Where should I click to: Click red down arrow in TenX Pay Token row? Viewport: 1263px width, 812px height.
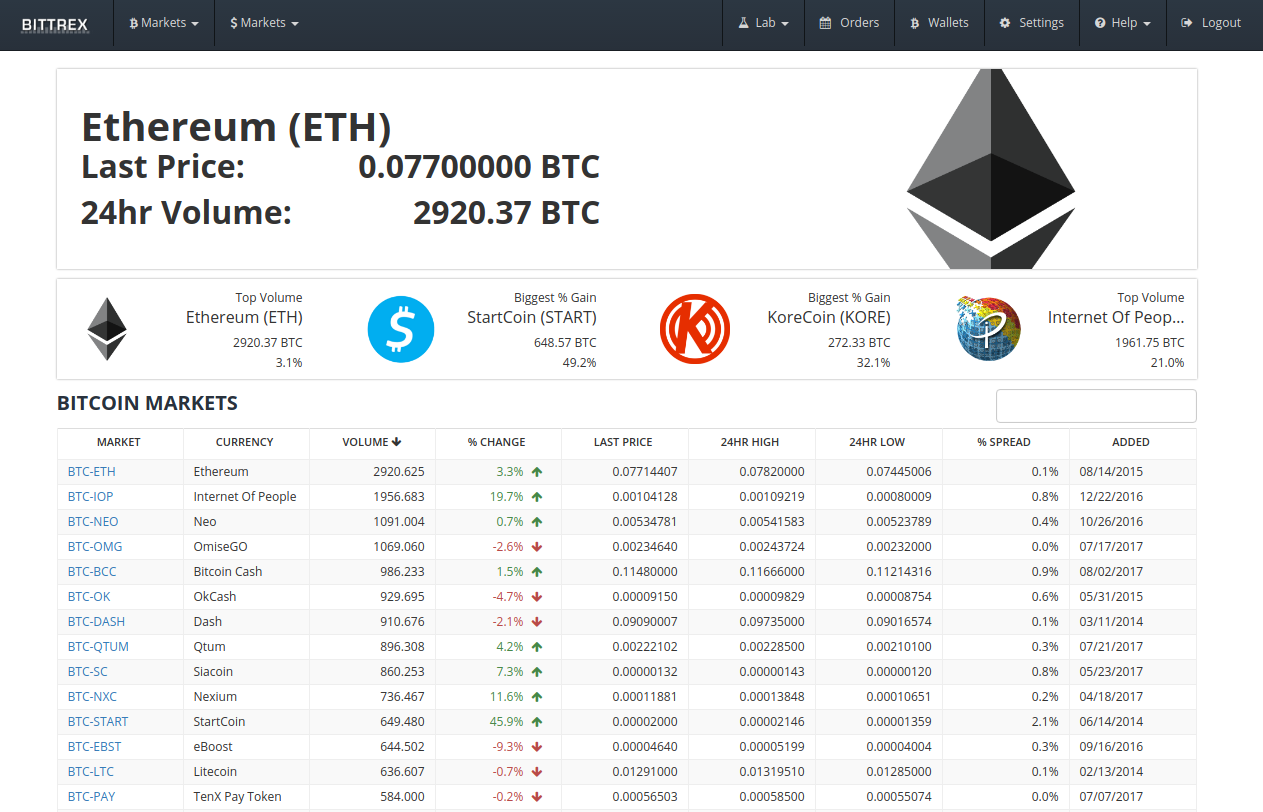pyautogui.click(x=537, y=797)
